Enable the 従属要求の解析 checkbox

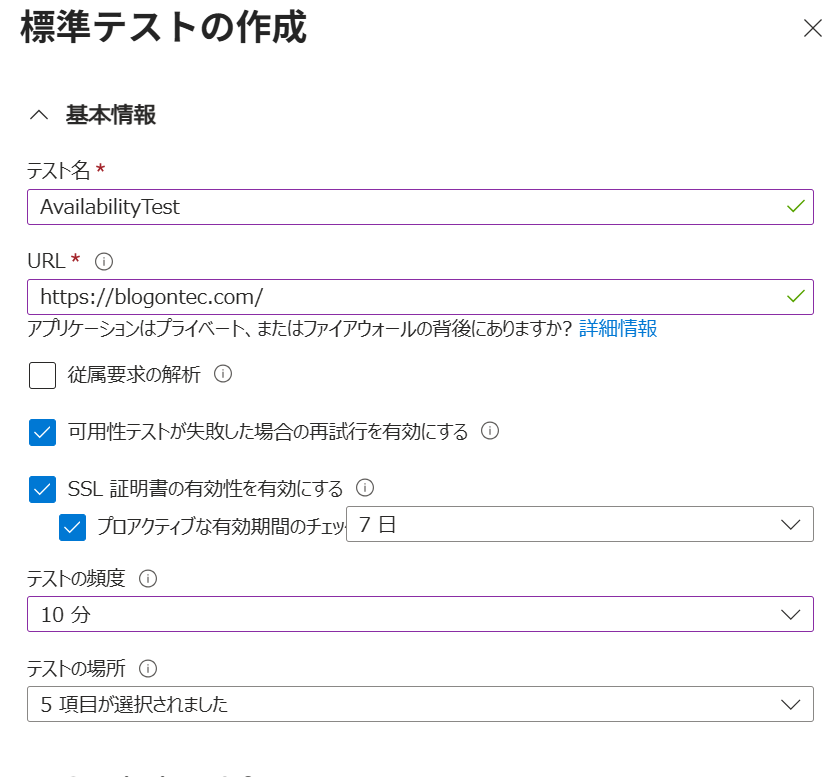[43, 375]
